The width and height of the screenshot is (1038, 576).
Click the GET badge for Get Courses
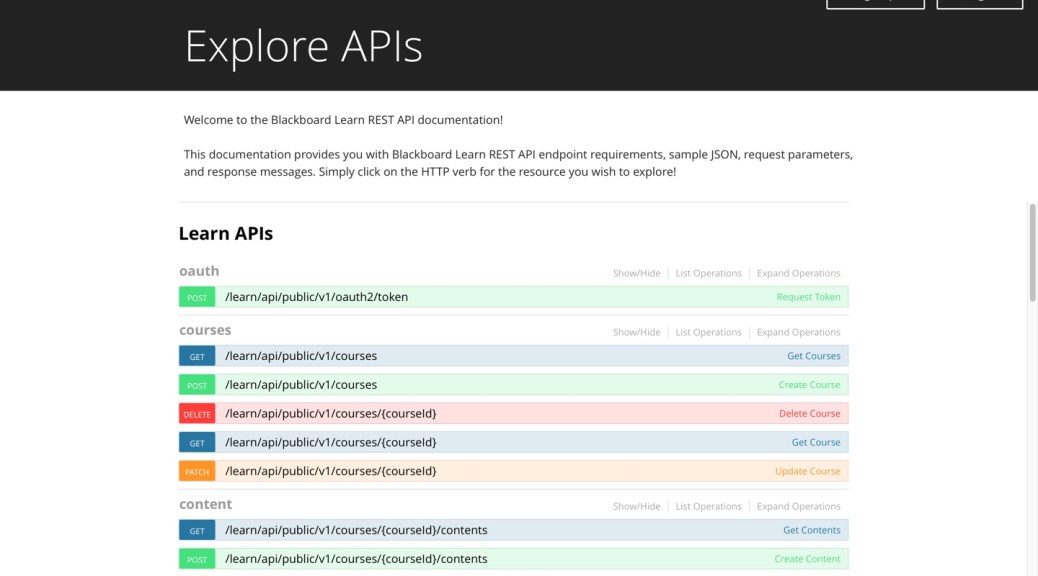pyautogui.click(x=197, y=356)
